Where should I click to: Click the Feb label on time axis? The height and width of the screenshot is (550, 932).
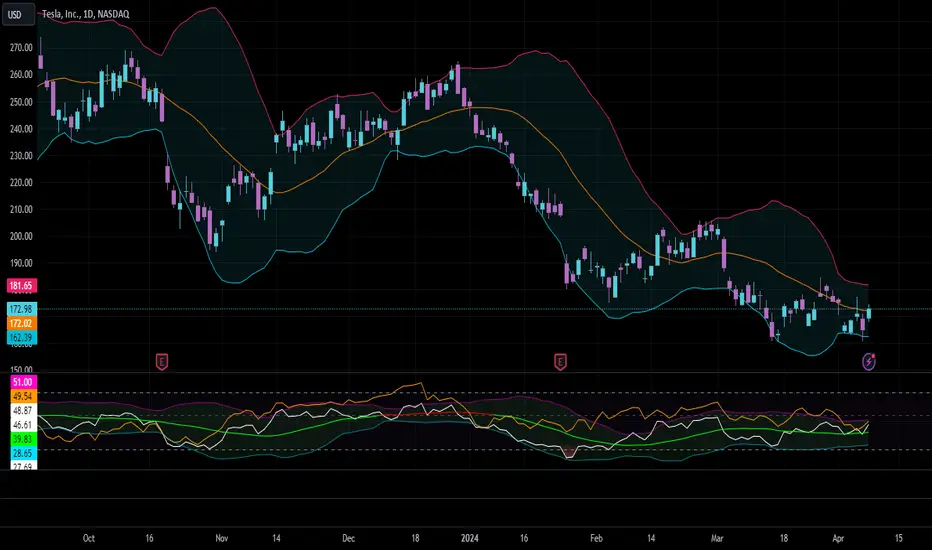[596, 538]
